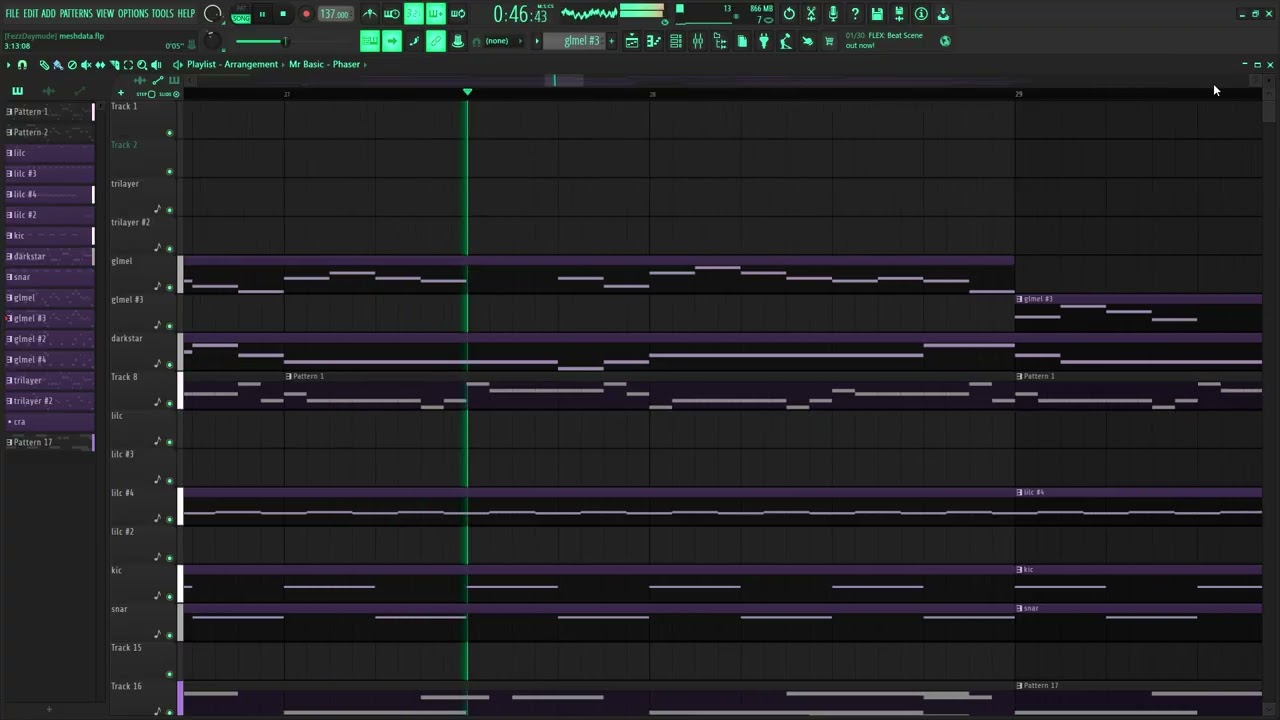The width and height of the screenshot is (1280, 720).
Task: Select Pattern 17 in picker list
Action: coord(49,442)
